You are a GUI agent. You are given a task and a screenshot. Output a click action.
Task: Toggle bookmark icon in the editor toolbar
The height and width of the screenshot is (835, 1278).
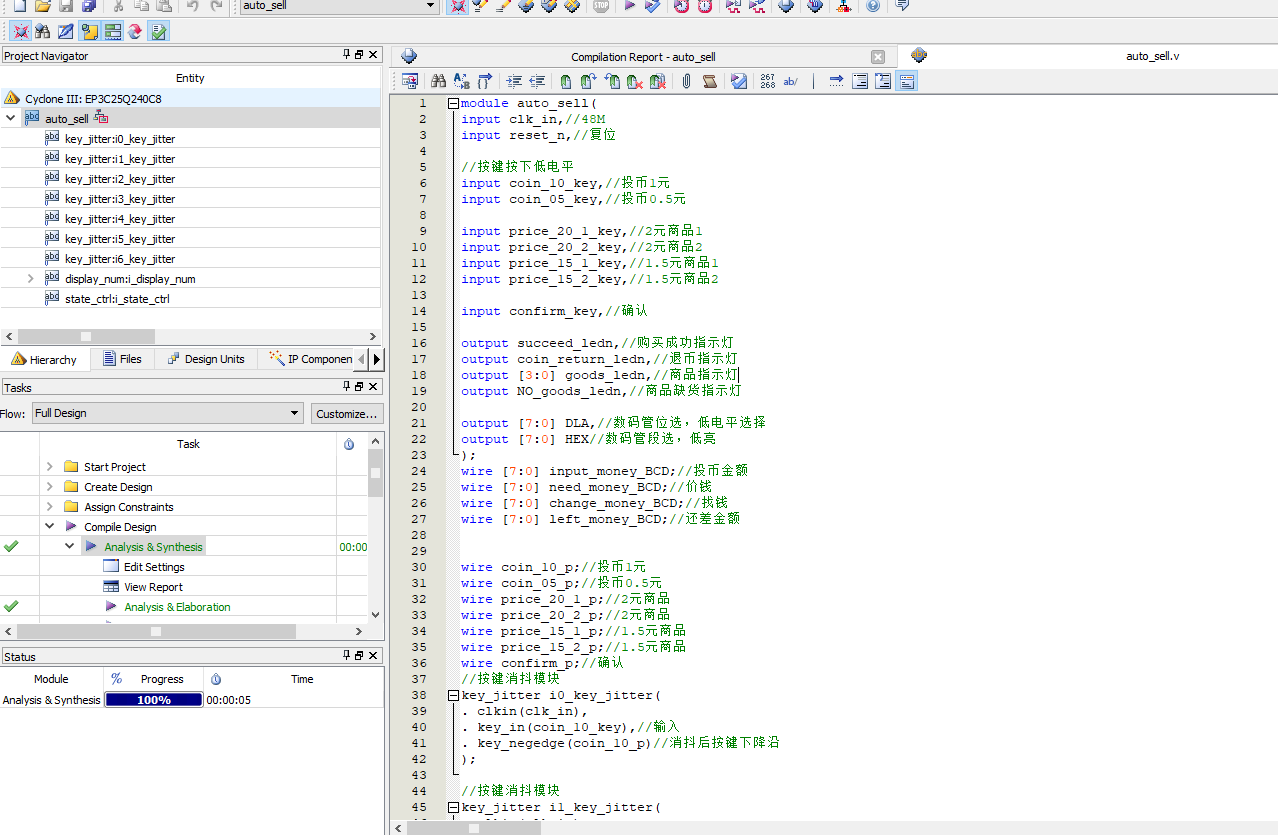(x=565, y=81)
